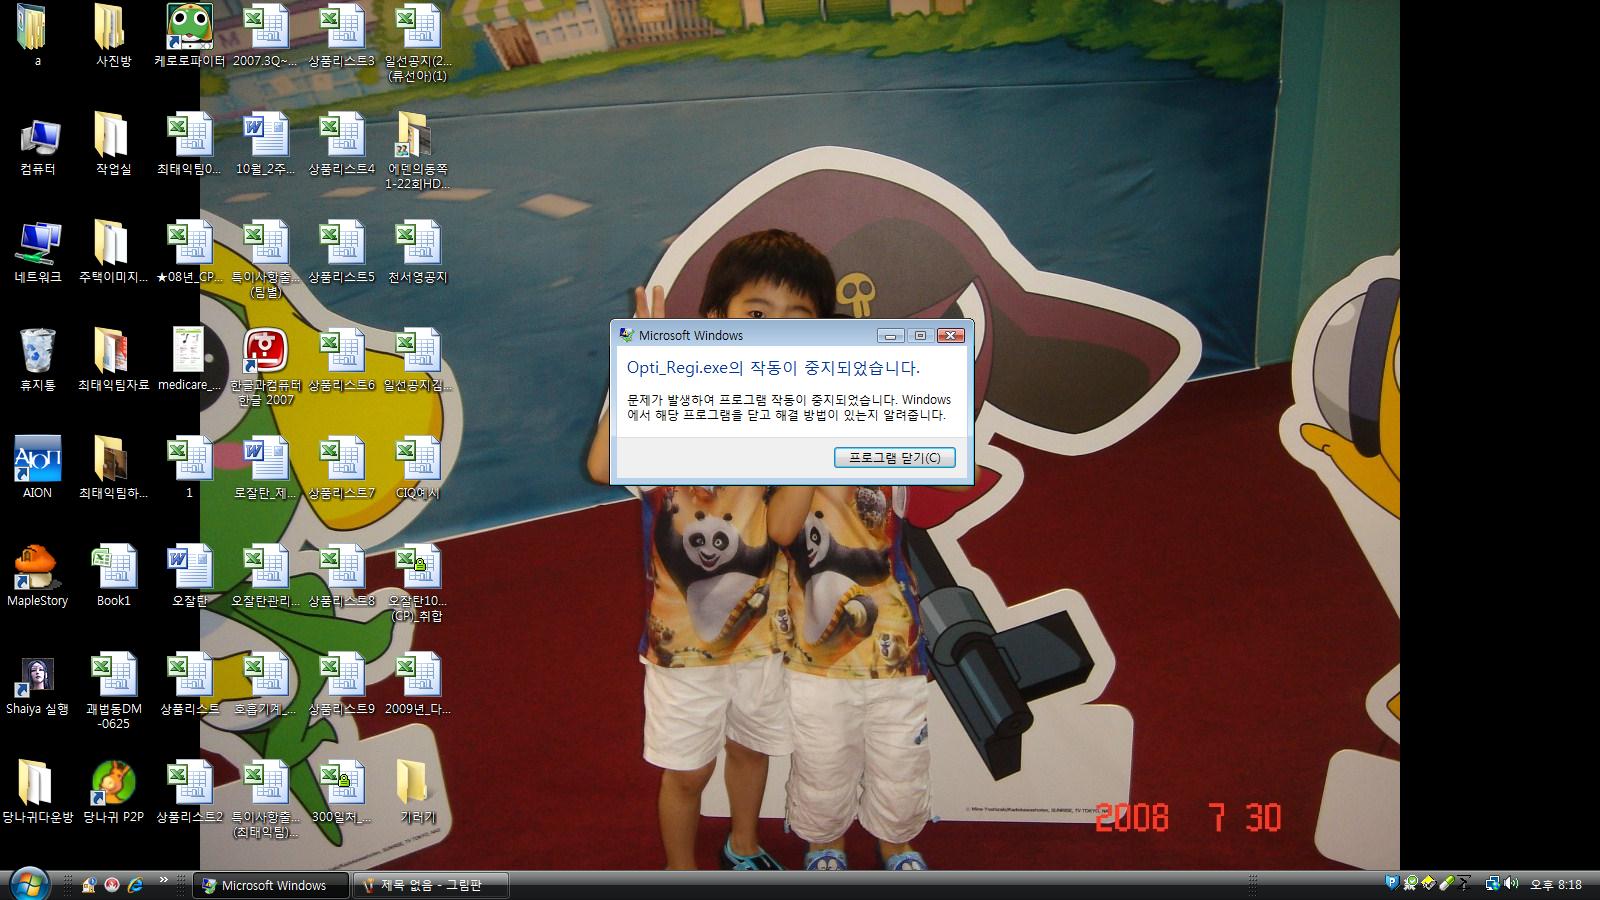Image resolution: width=1600 pixels, height=900 pixels.
Task: Close the Microsoft Windows error dialog
Action: pyautogui.click(x=951, y=335)
